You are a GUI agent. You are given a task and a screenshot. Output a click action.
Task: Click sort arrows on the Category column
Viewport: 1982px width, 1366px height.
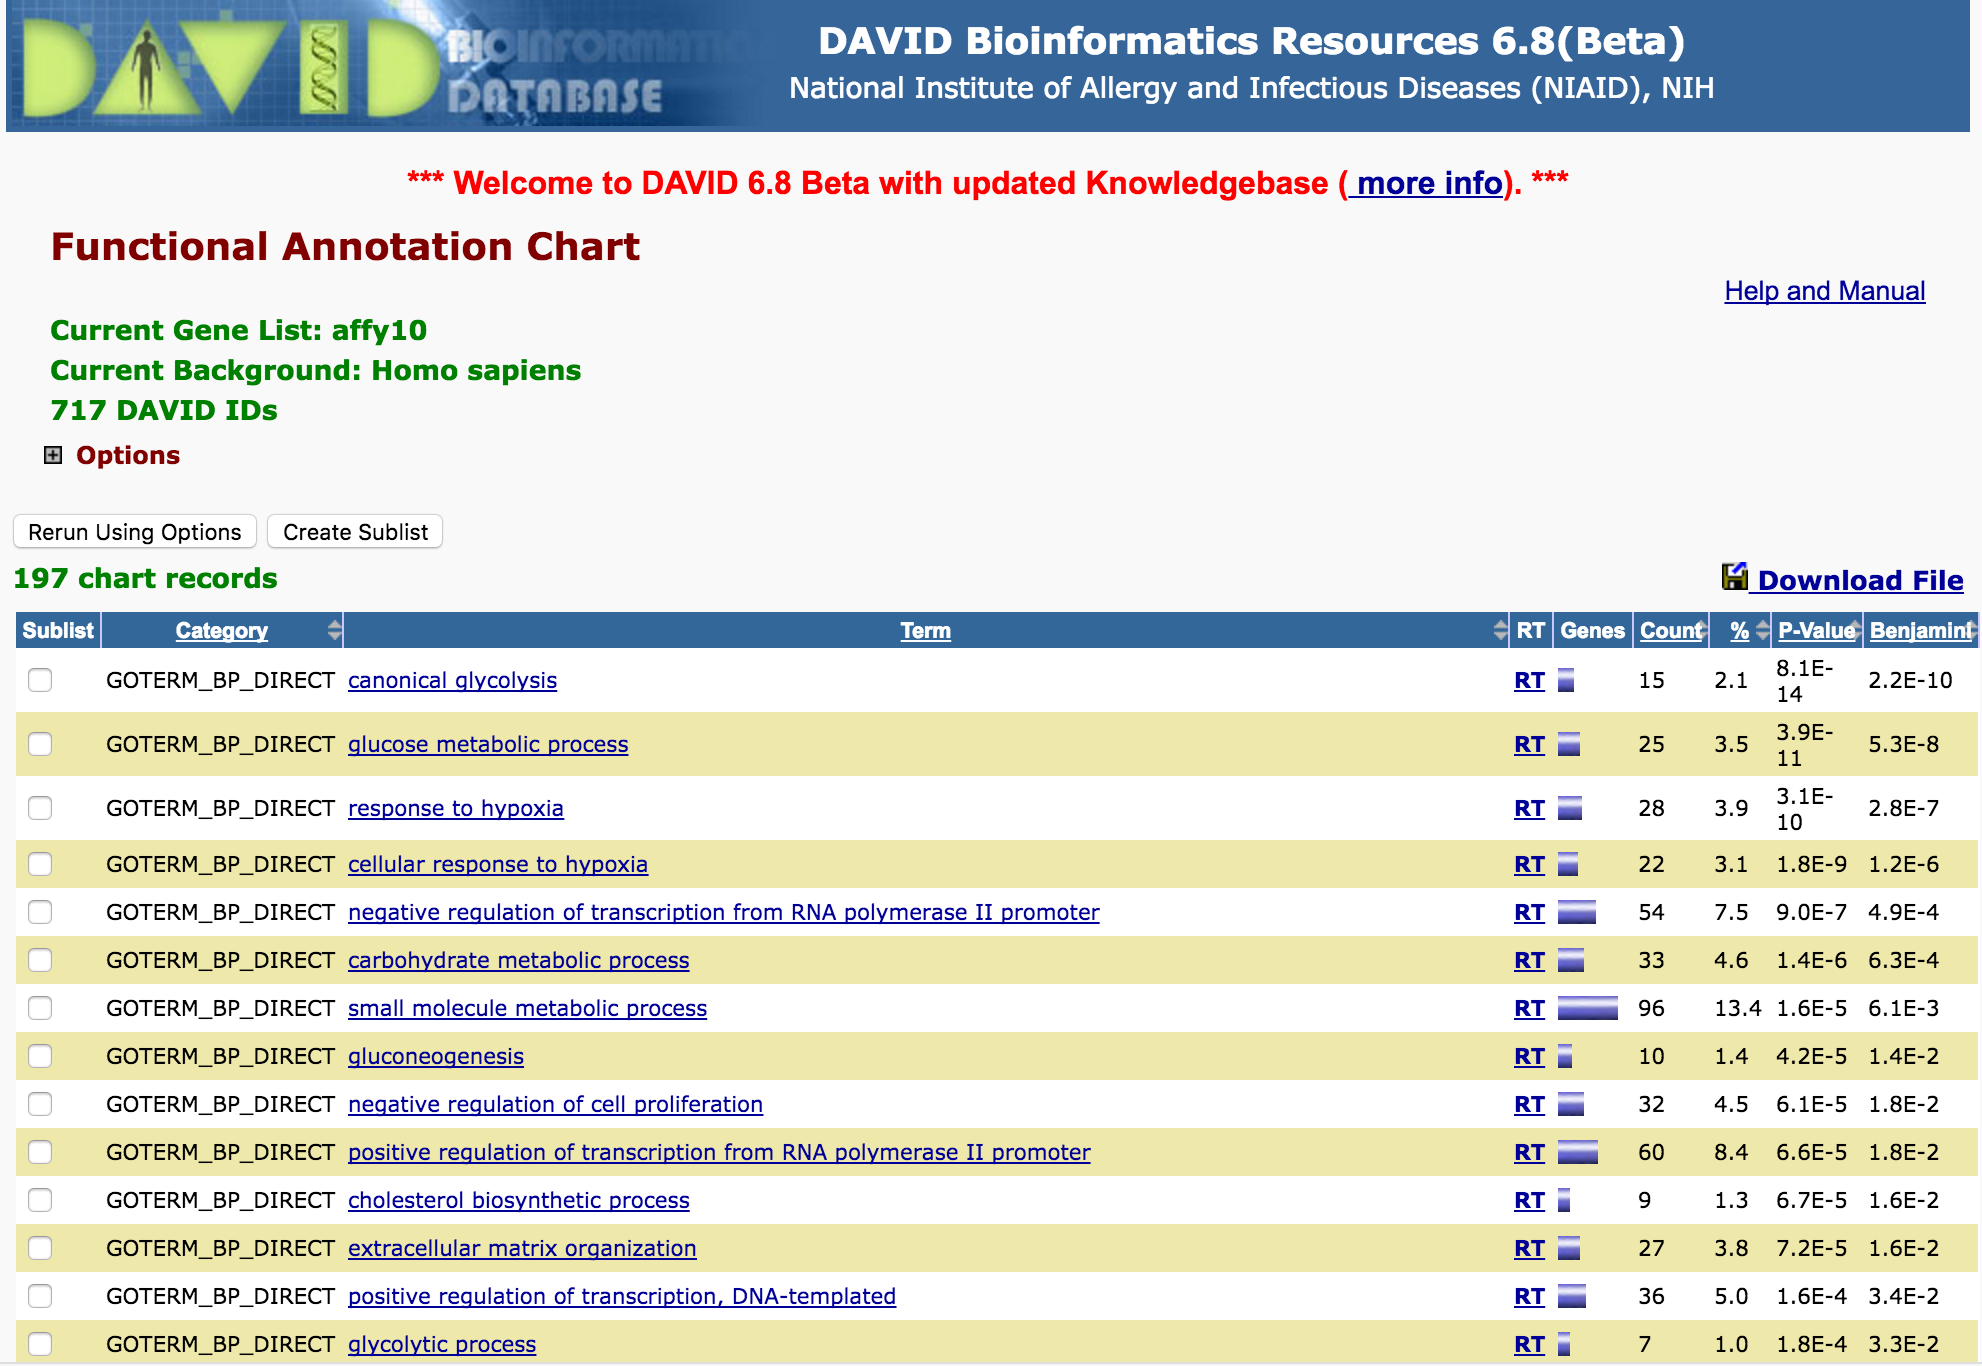(x=334, y=630)
